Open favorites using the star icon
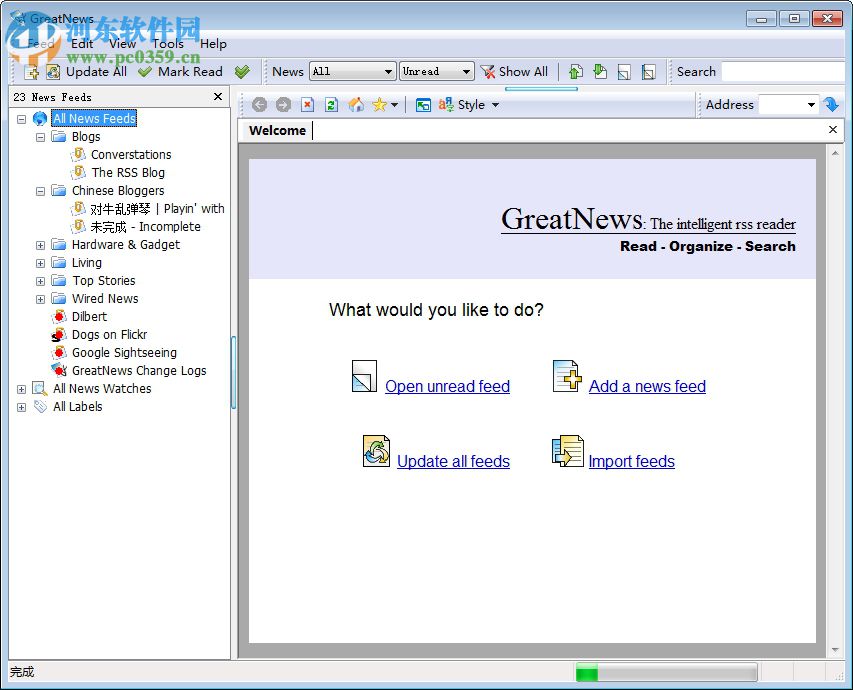Image resolution: width=853 pixels, height=690 pixels. 377,104
